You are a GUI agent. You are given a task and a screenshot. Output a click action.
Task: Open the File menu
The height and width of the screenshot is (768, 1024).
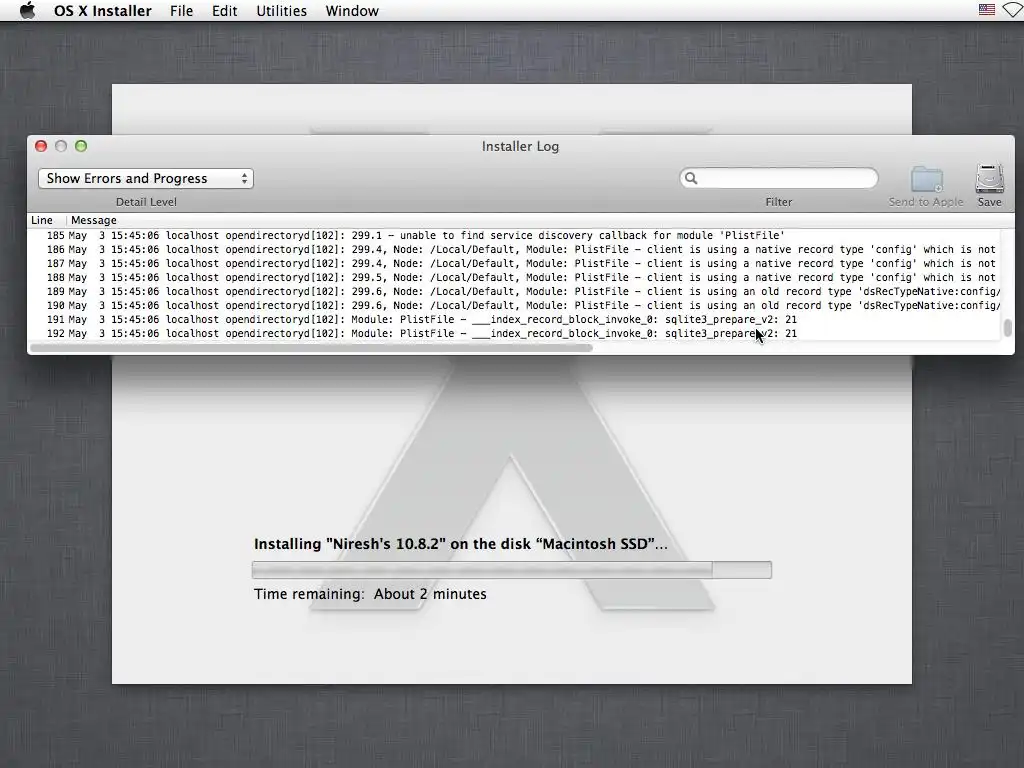point(182,11)
